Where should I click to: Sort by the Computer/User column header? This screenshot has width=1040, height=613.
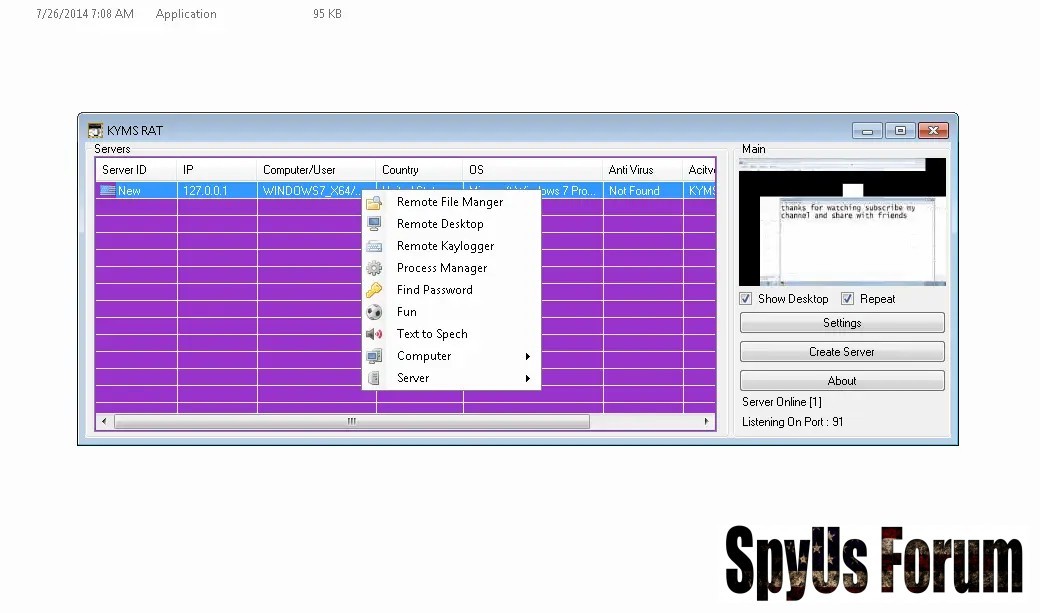315,170
